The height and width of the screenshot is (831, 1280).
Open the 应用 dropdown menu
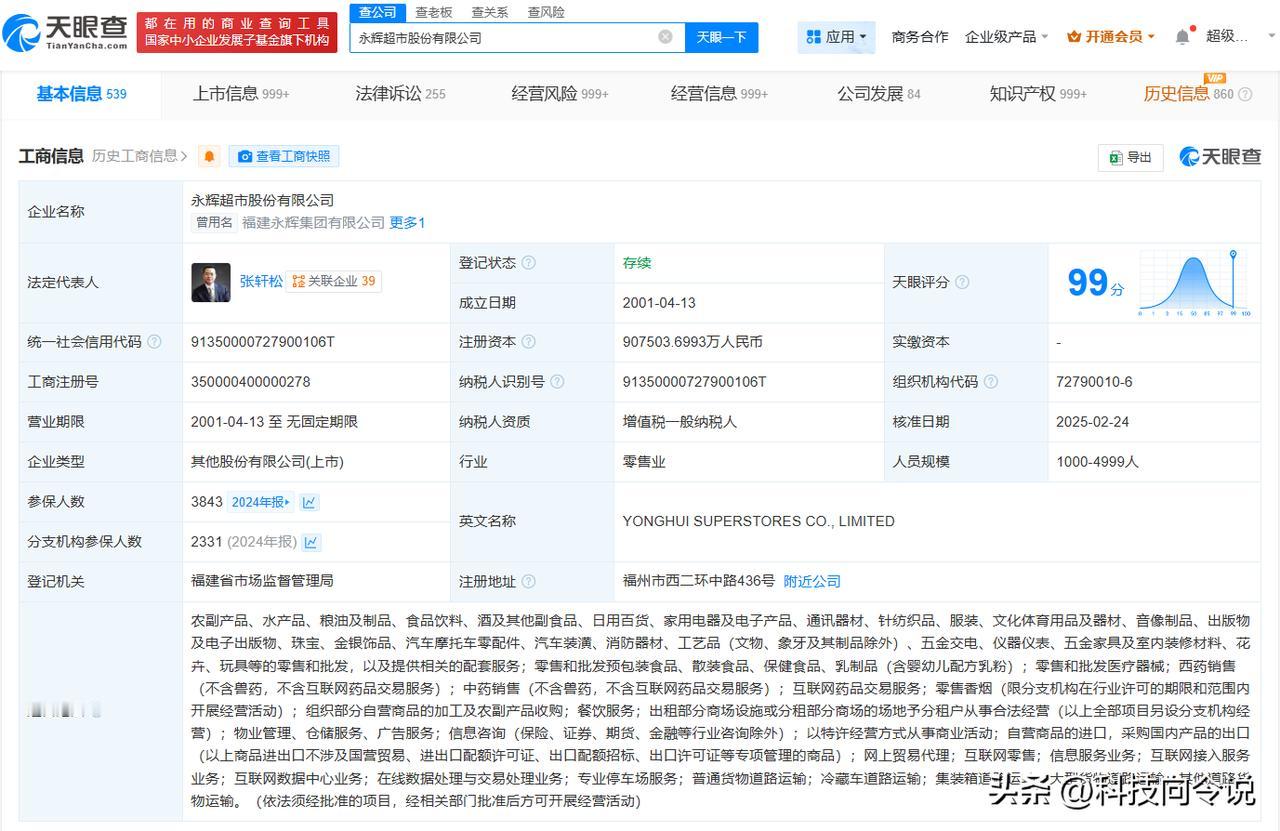pyautogui.click(x=836, y=37)
